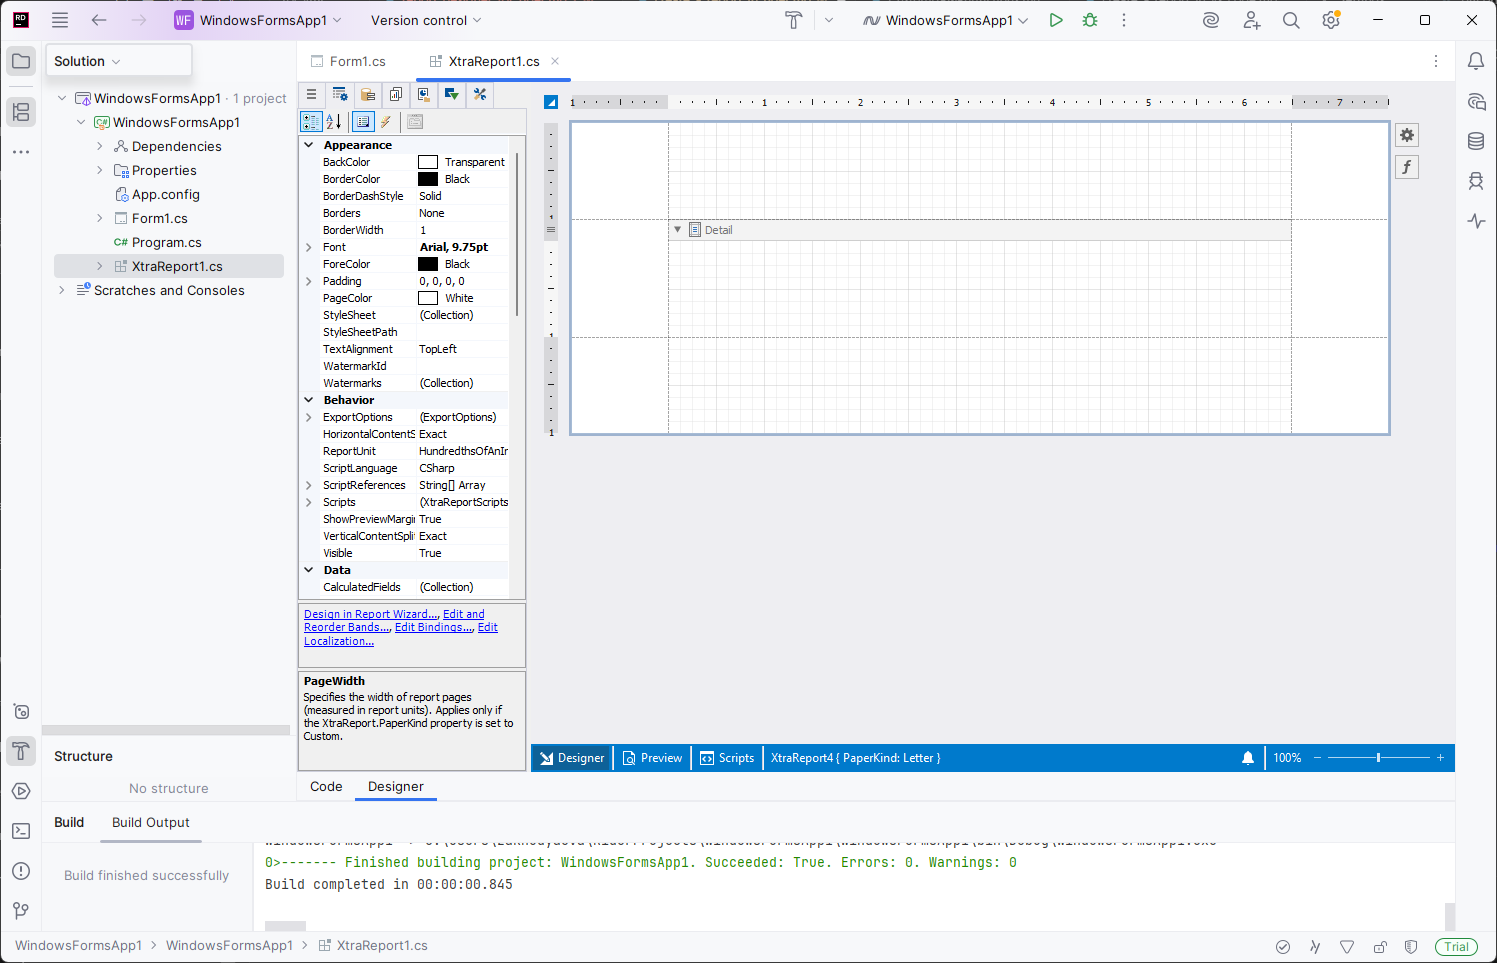Open the Report Explorer icon
Viewport: 1497px width, 963px height.
tap(395, 94)
